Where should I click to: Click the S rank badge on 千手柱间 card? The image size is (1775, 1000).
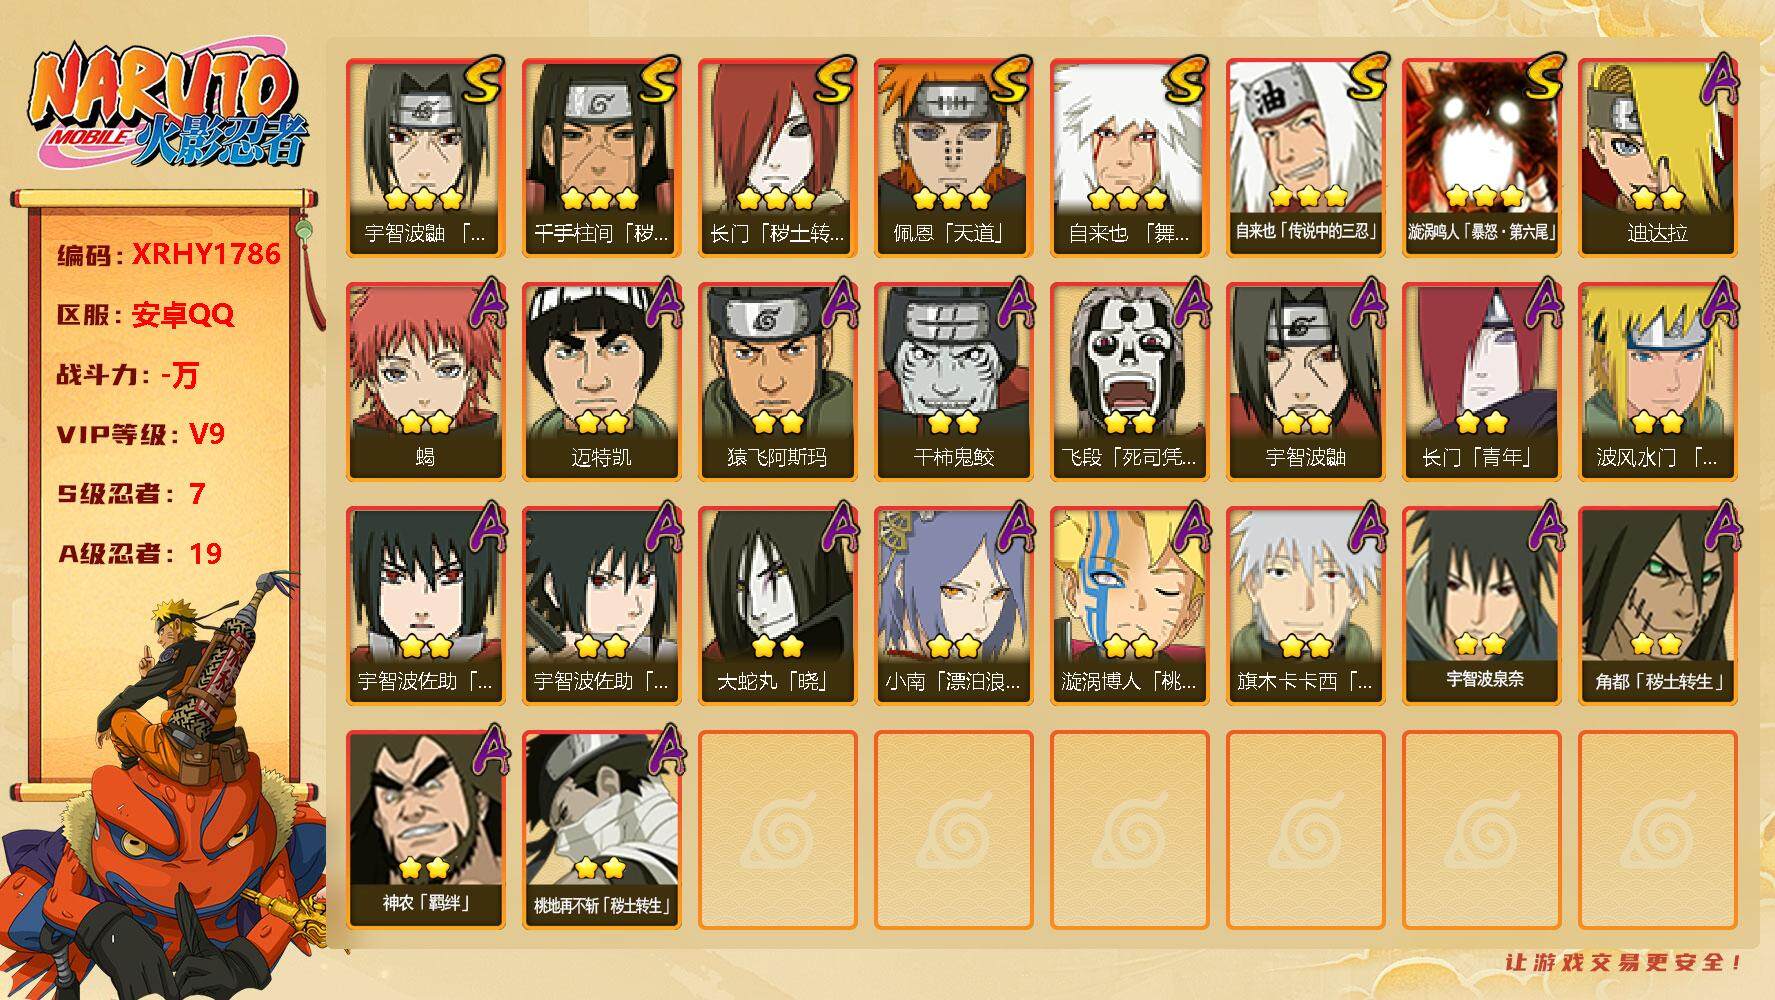661,80
